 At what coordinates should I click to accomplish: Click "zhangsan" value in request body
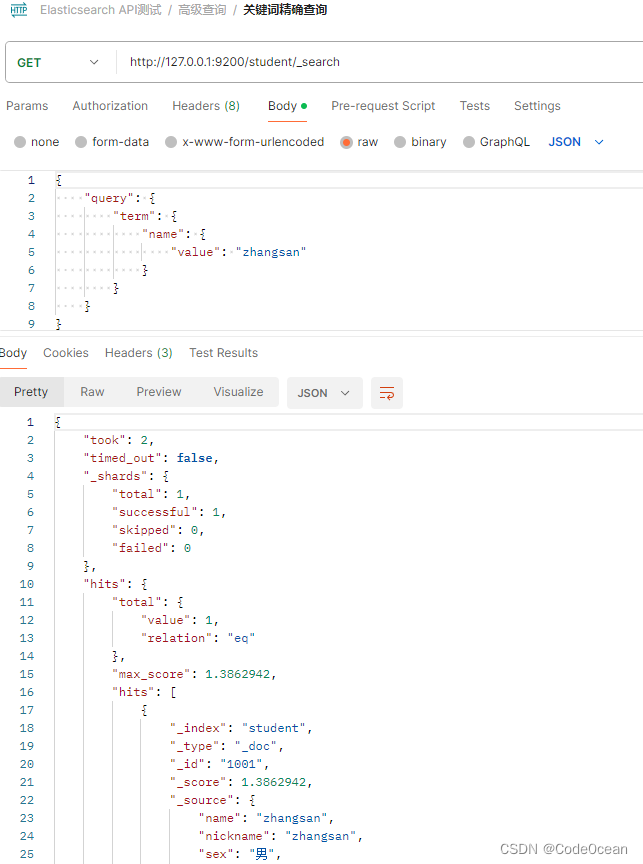(271, 252)
